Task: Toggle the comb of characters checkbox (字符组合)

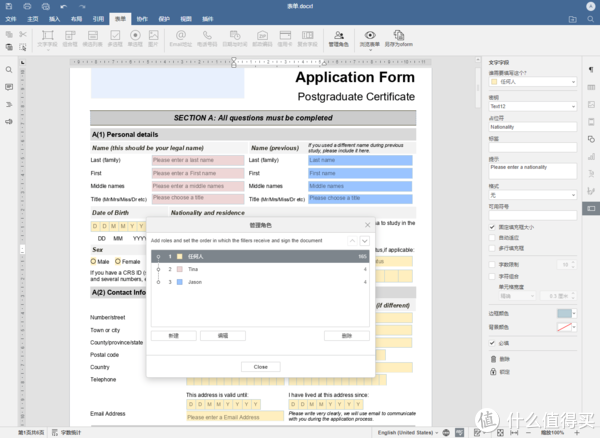Action: tap(492, 276)
